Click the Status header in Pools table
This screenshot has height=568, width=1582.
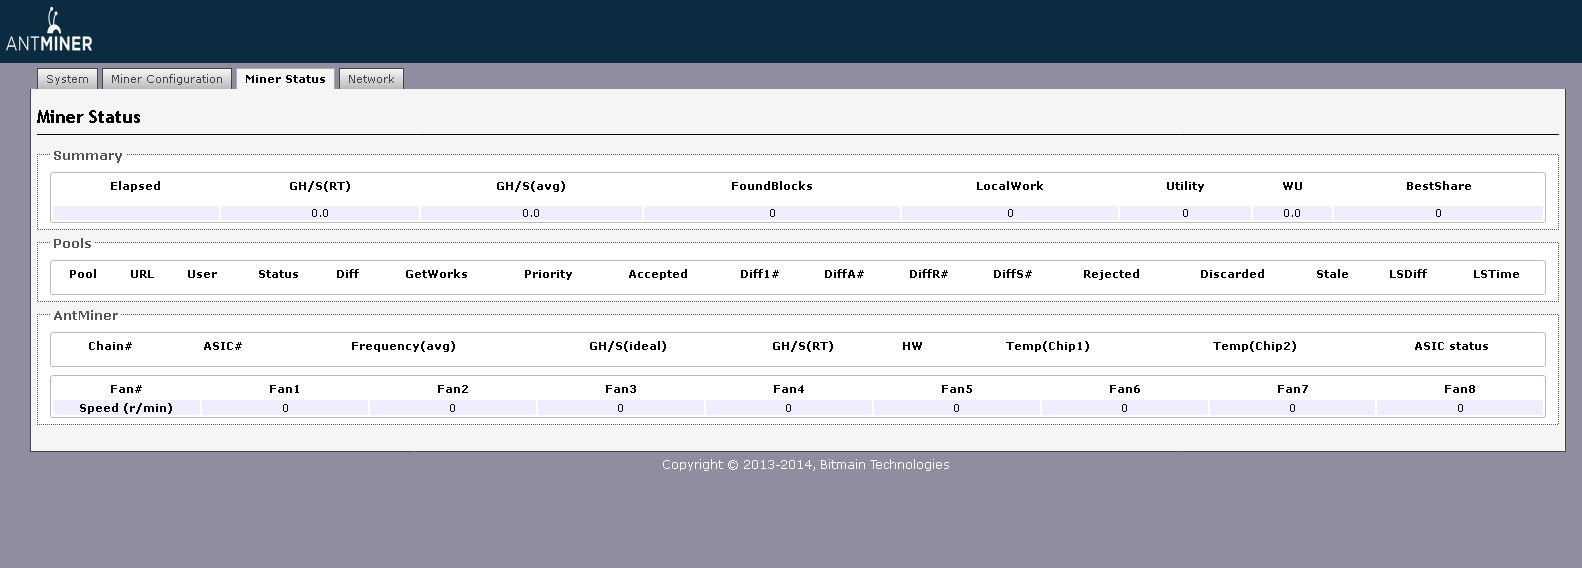click(x=278, y=274)
